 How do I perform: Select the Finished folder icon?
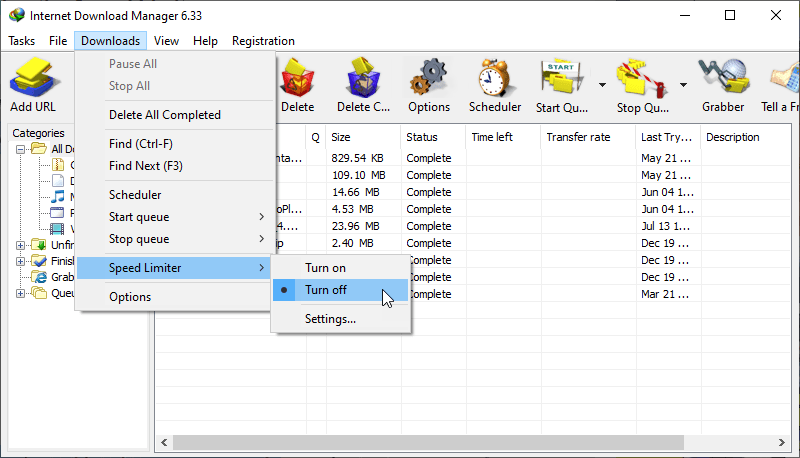click(39, 261)
